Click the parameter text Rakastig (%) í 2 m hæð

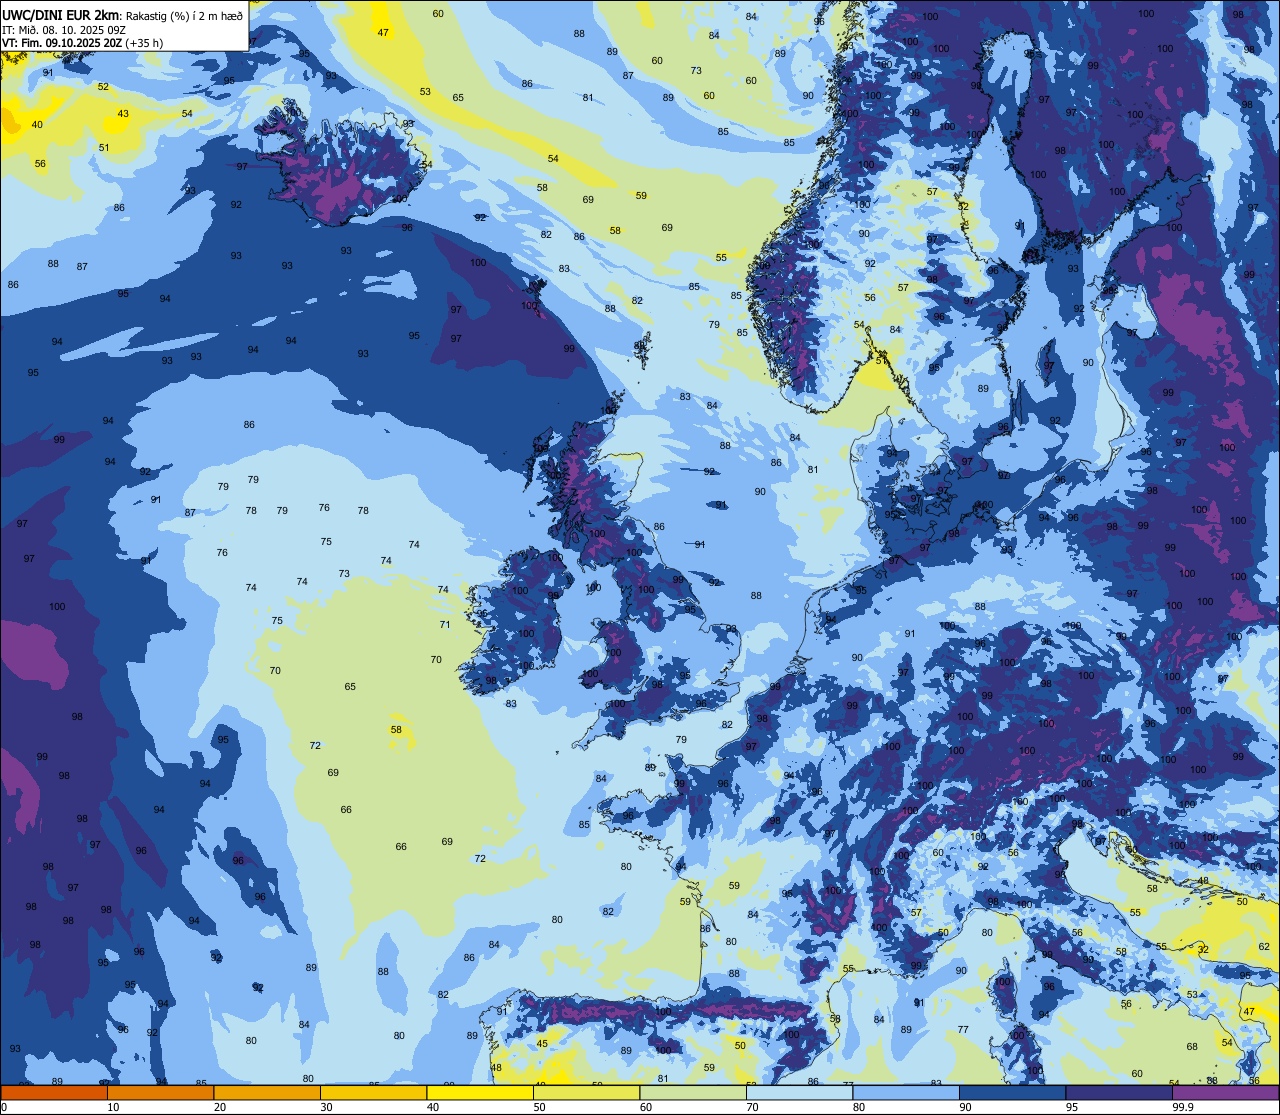pos(183,14)
